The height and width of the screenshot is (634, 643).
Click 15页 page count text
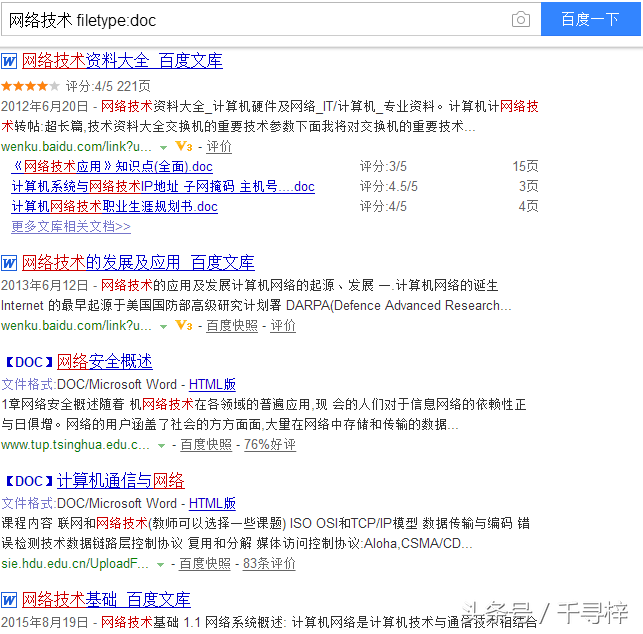tap(525, 166)
